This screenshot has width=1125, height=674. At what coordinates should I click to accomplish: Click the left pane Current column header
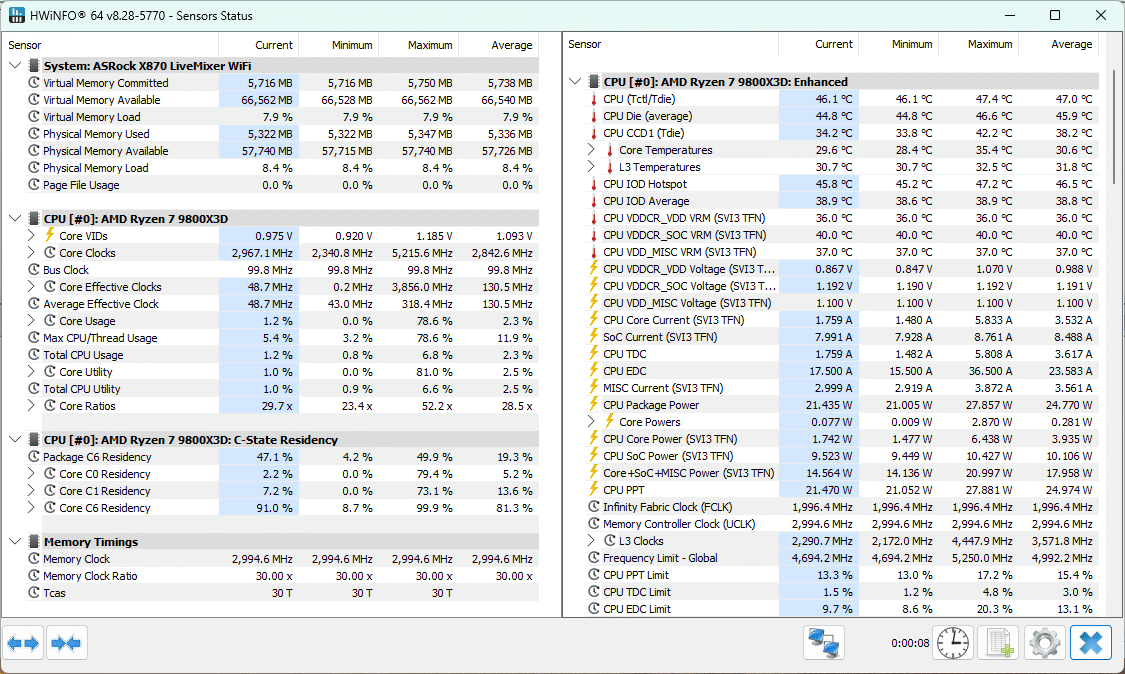click(x=259, y=45)
